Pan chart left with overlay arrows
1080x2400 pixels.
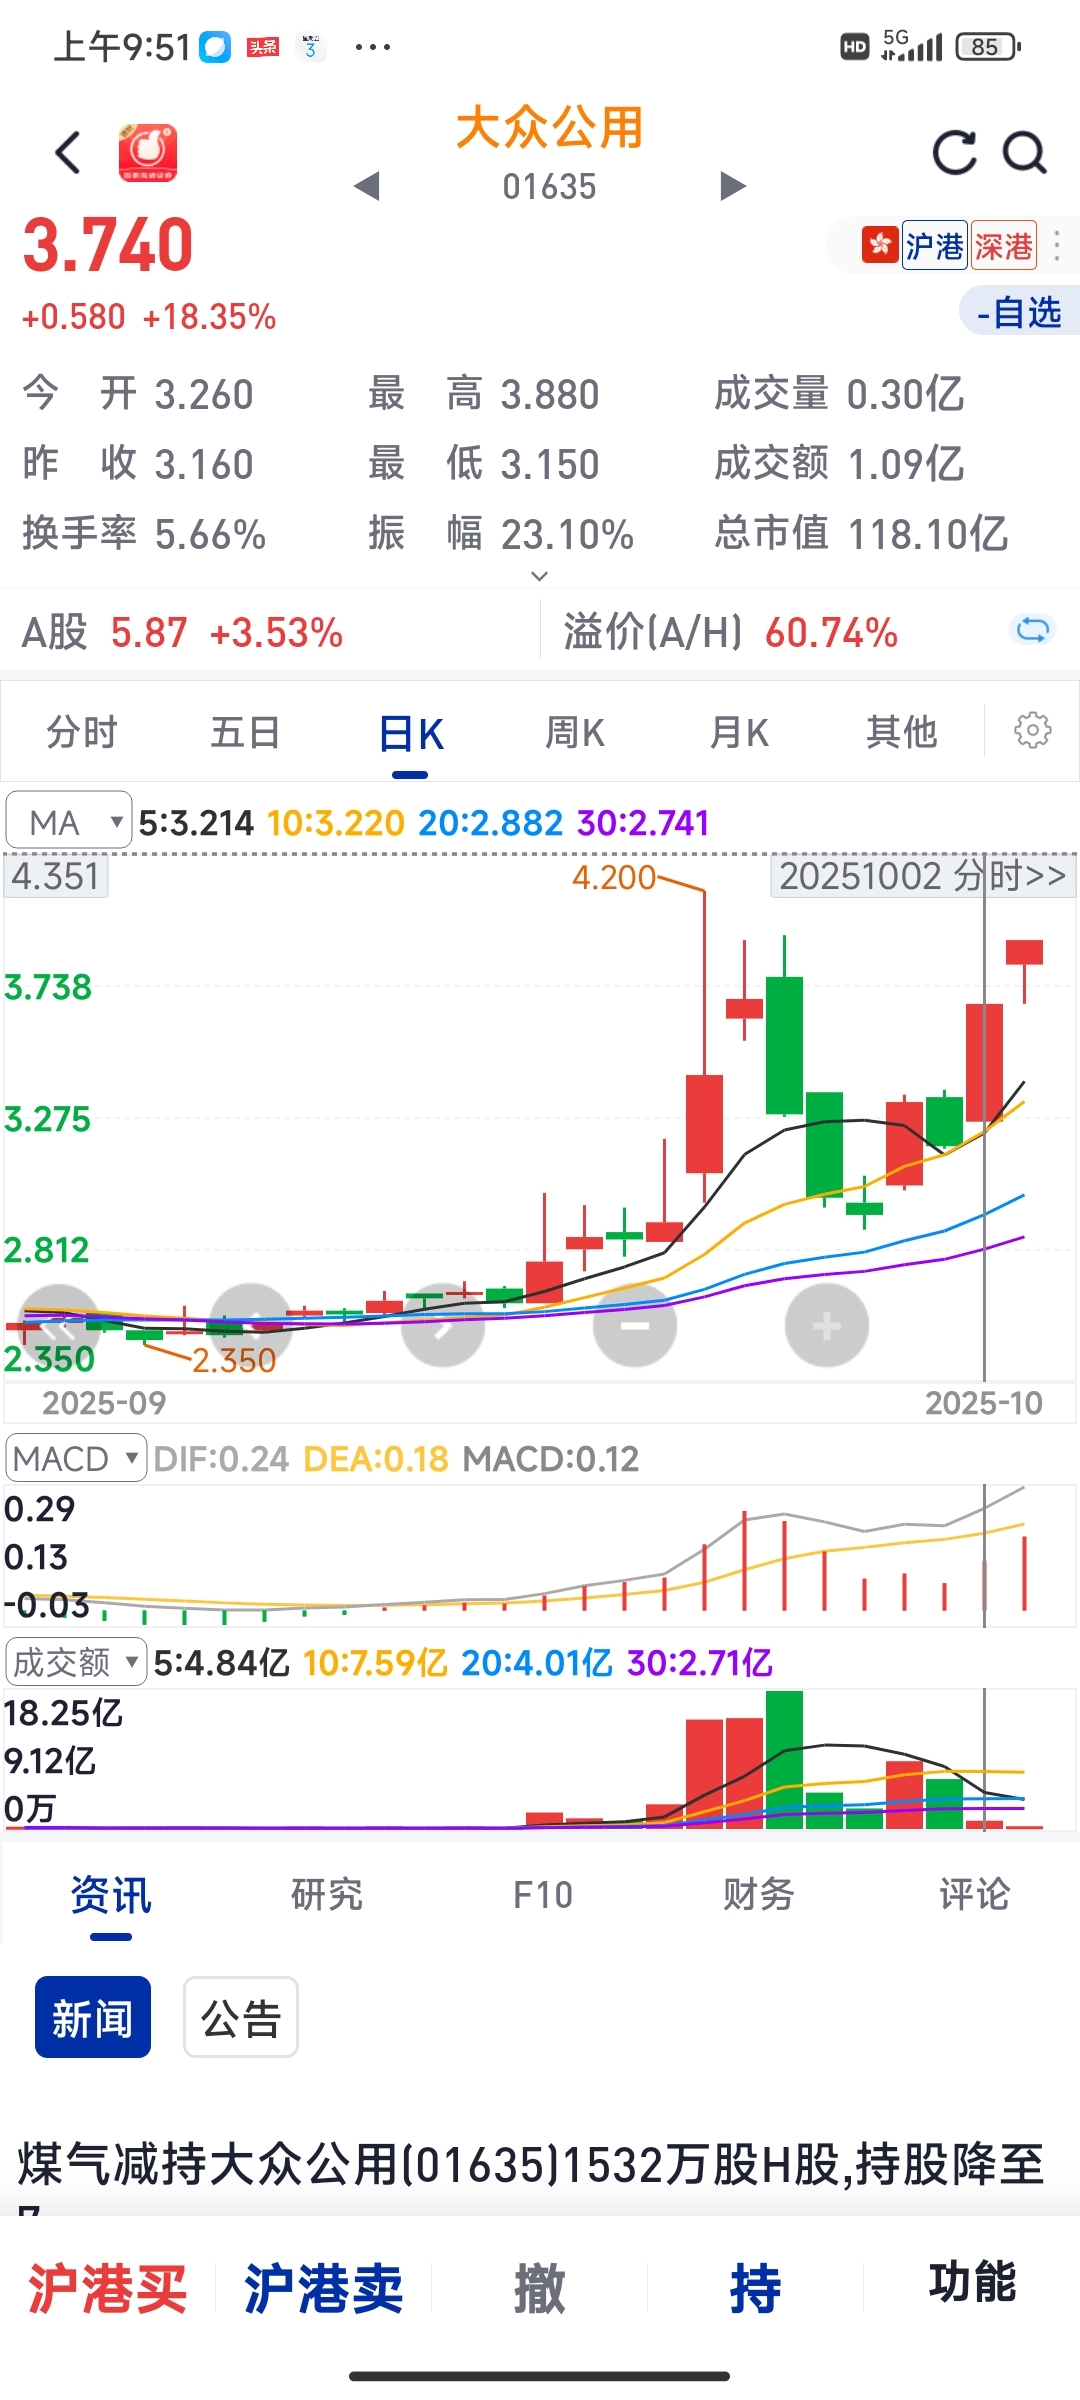click(x=59, y=1326)
